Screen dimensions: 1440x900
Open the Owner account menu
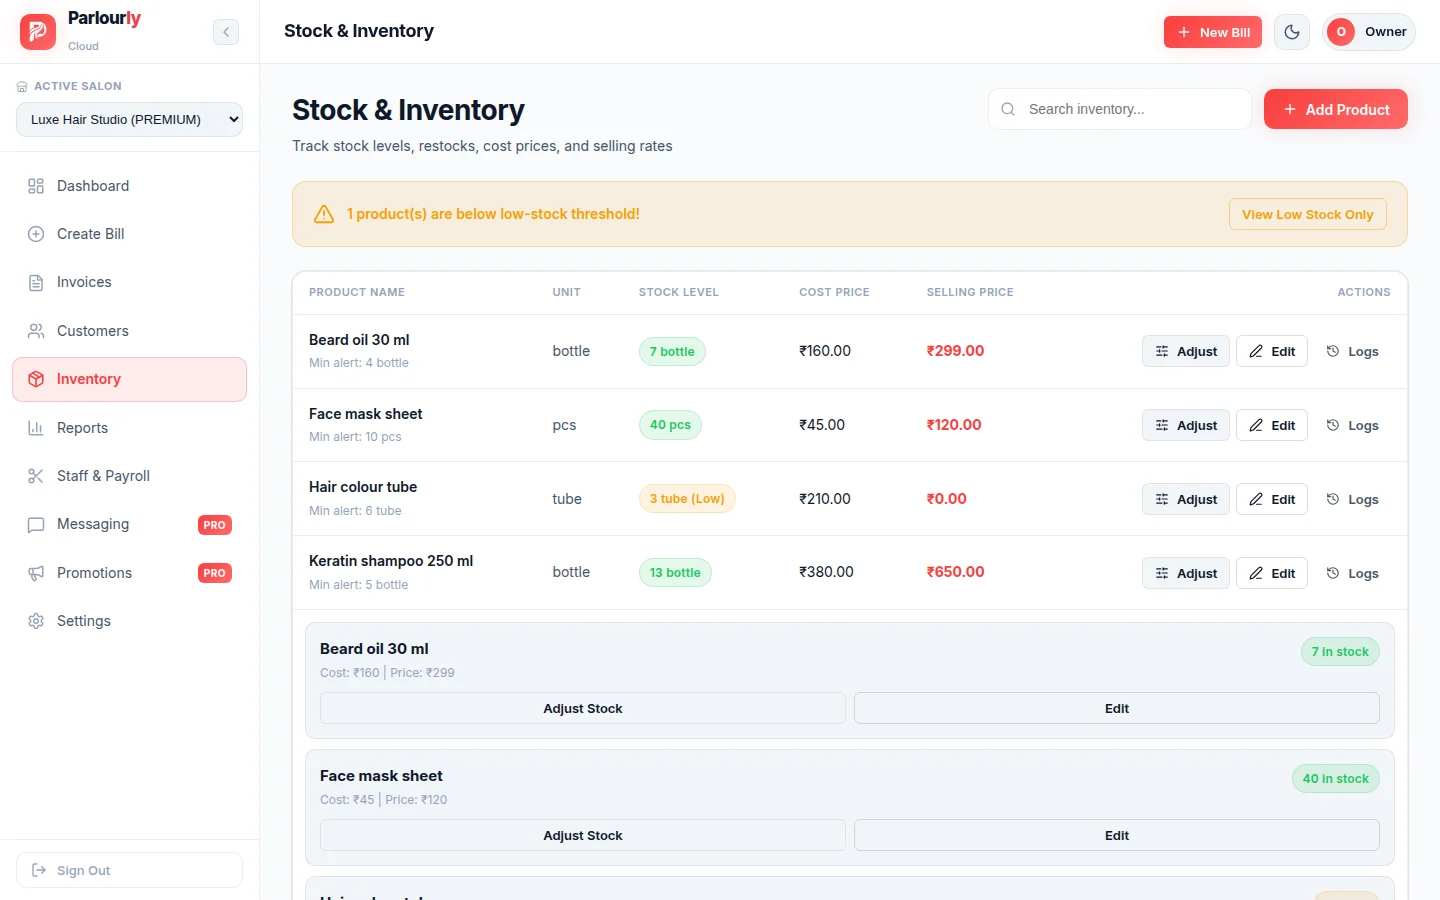[x=1368, y=32]
